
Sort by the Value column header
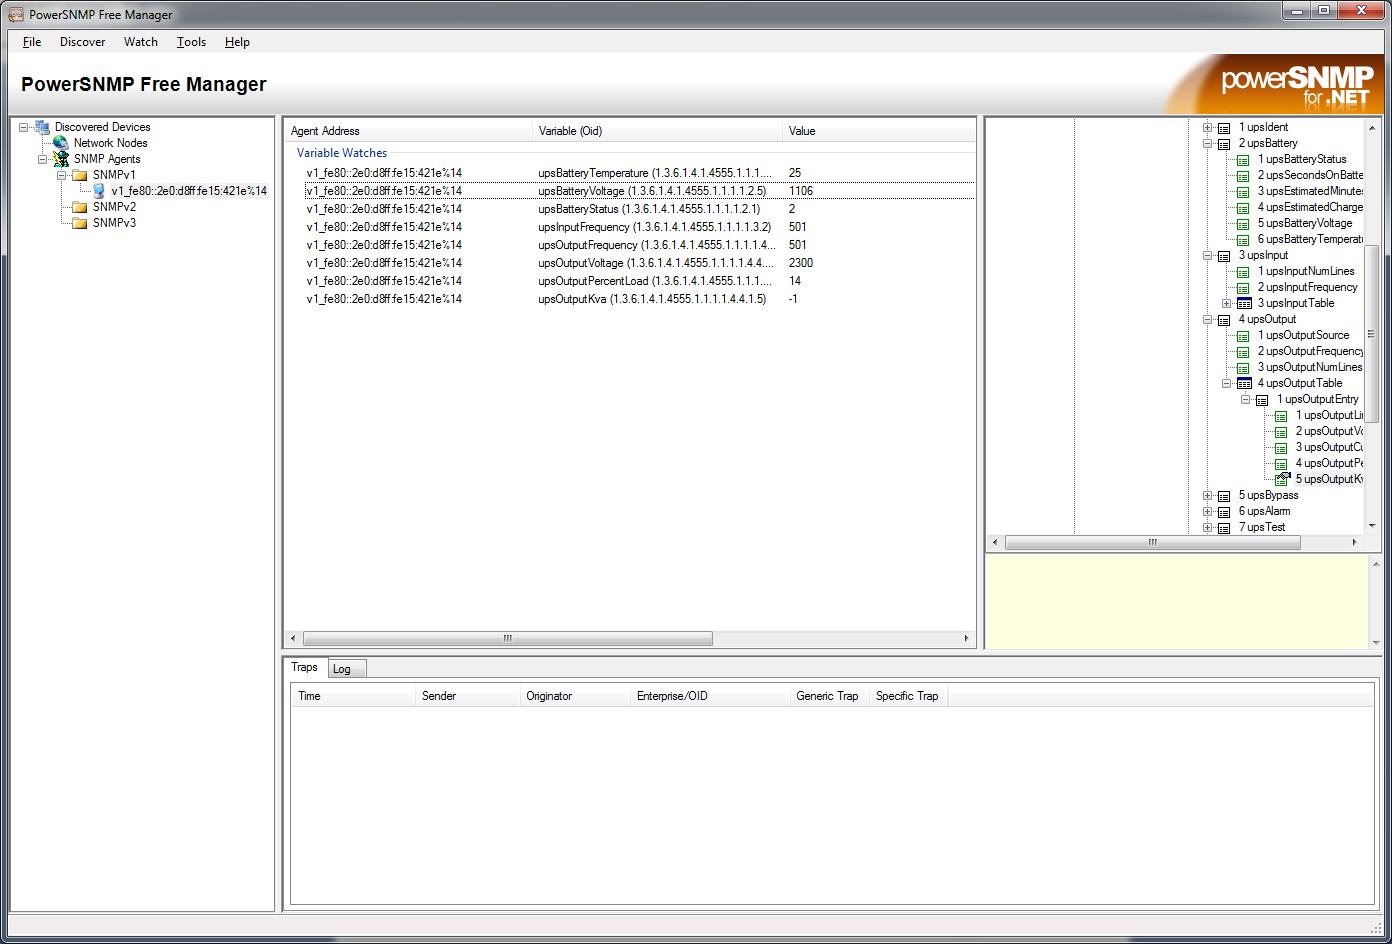(802, 131)
